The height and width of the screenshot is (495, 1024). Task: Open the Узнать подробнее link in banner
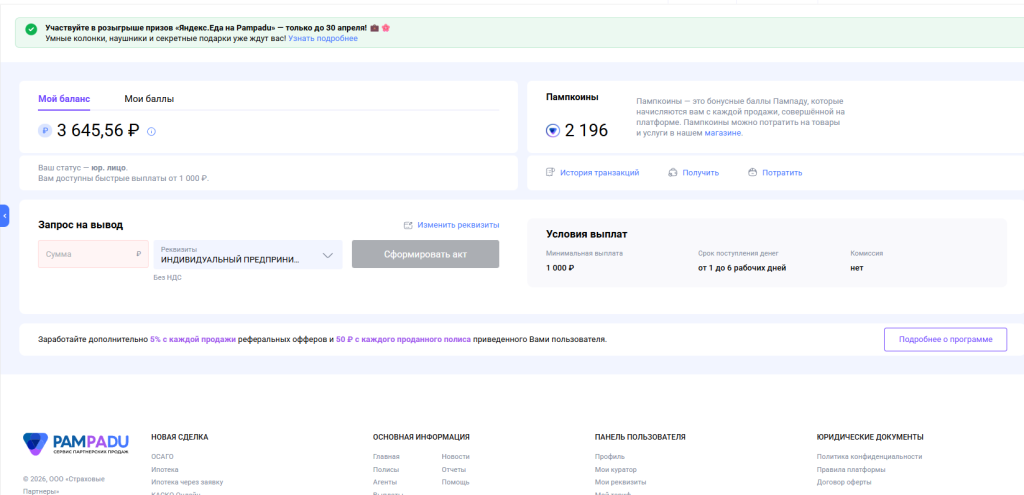(x=323, y=39)
